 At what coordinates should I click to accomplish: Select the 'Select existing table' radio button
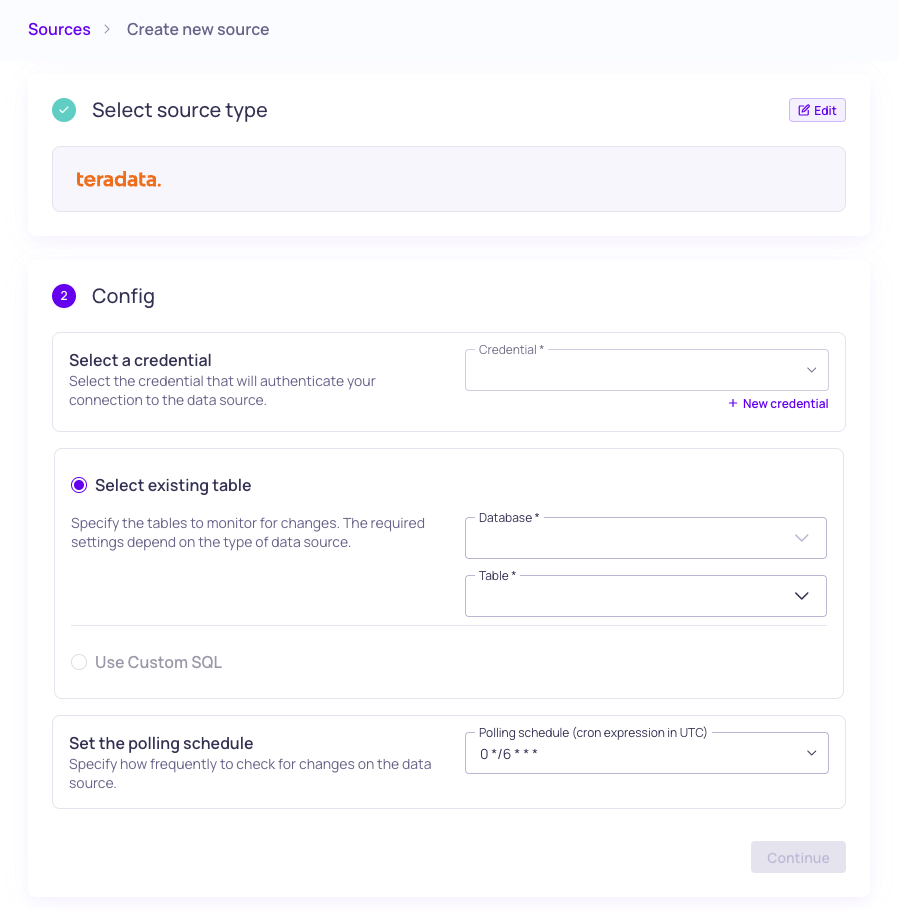(x=79, y=486)
